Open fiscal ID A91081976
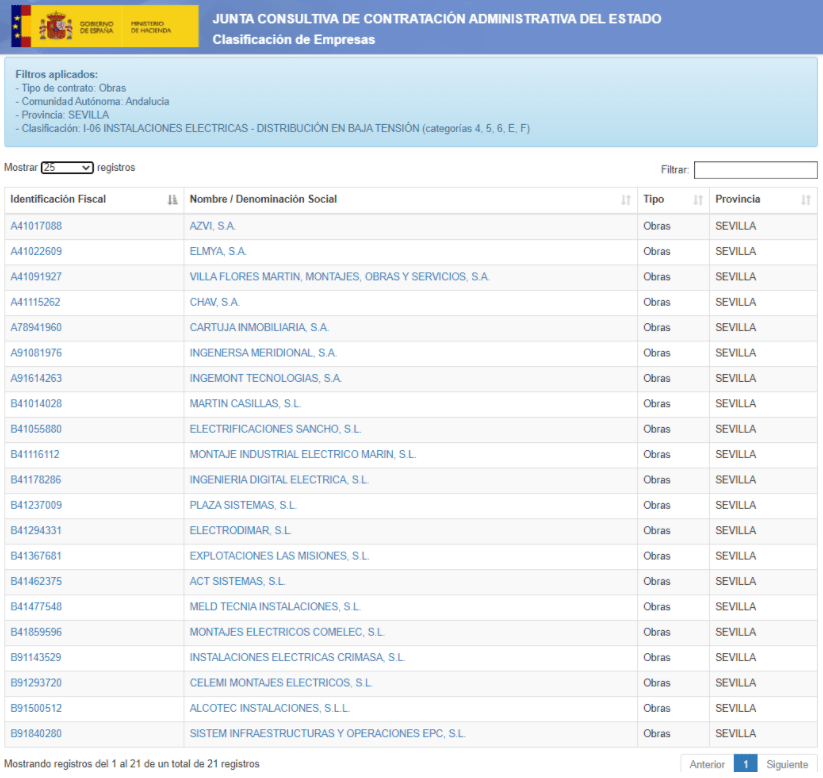This screenshot has height=778, width=823. tap(36, 353)
